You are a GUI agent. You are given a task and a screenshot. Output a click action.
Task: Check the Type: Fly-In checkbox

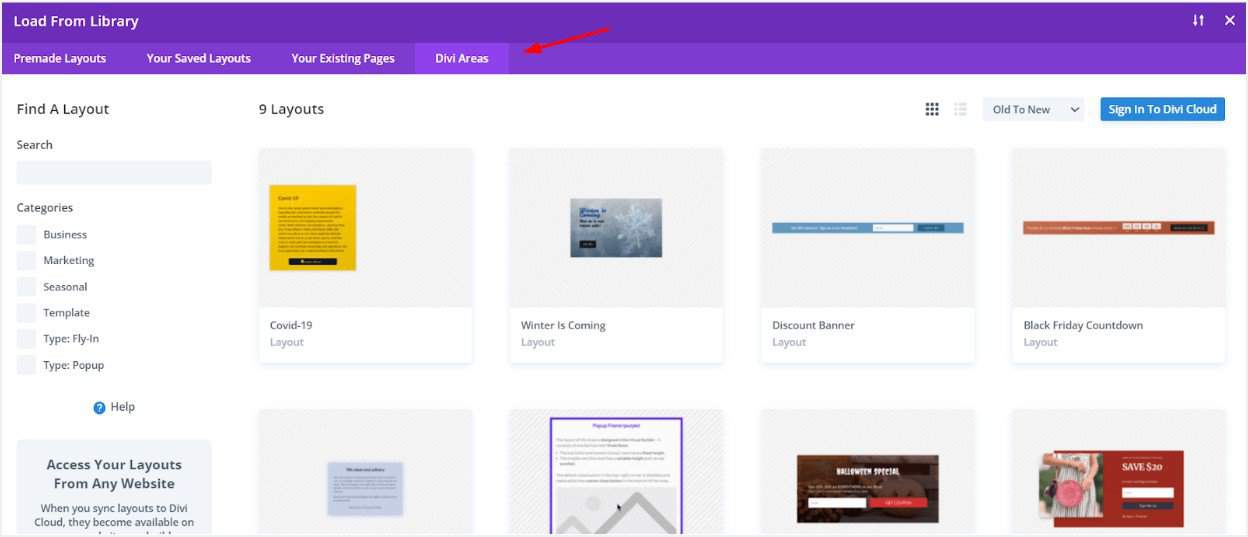(x=26, y=339)
